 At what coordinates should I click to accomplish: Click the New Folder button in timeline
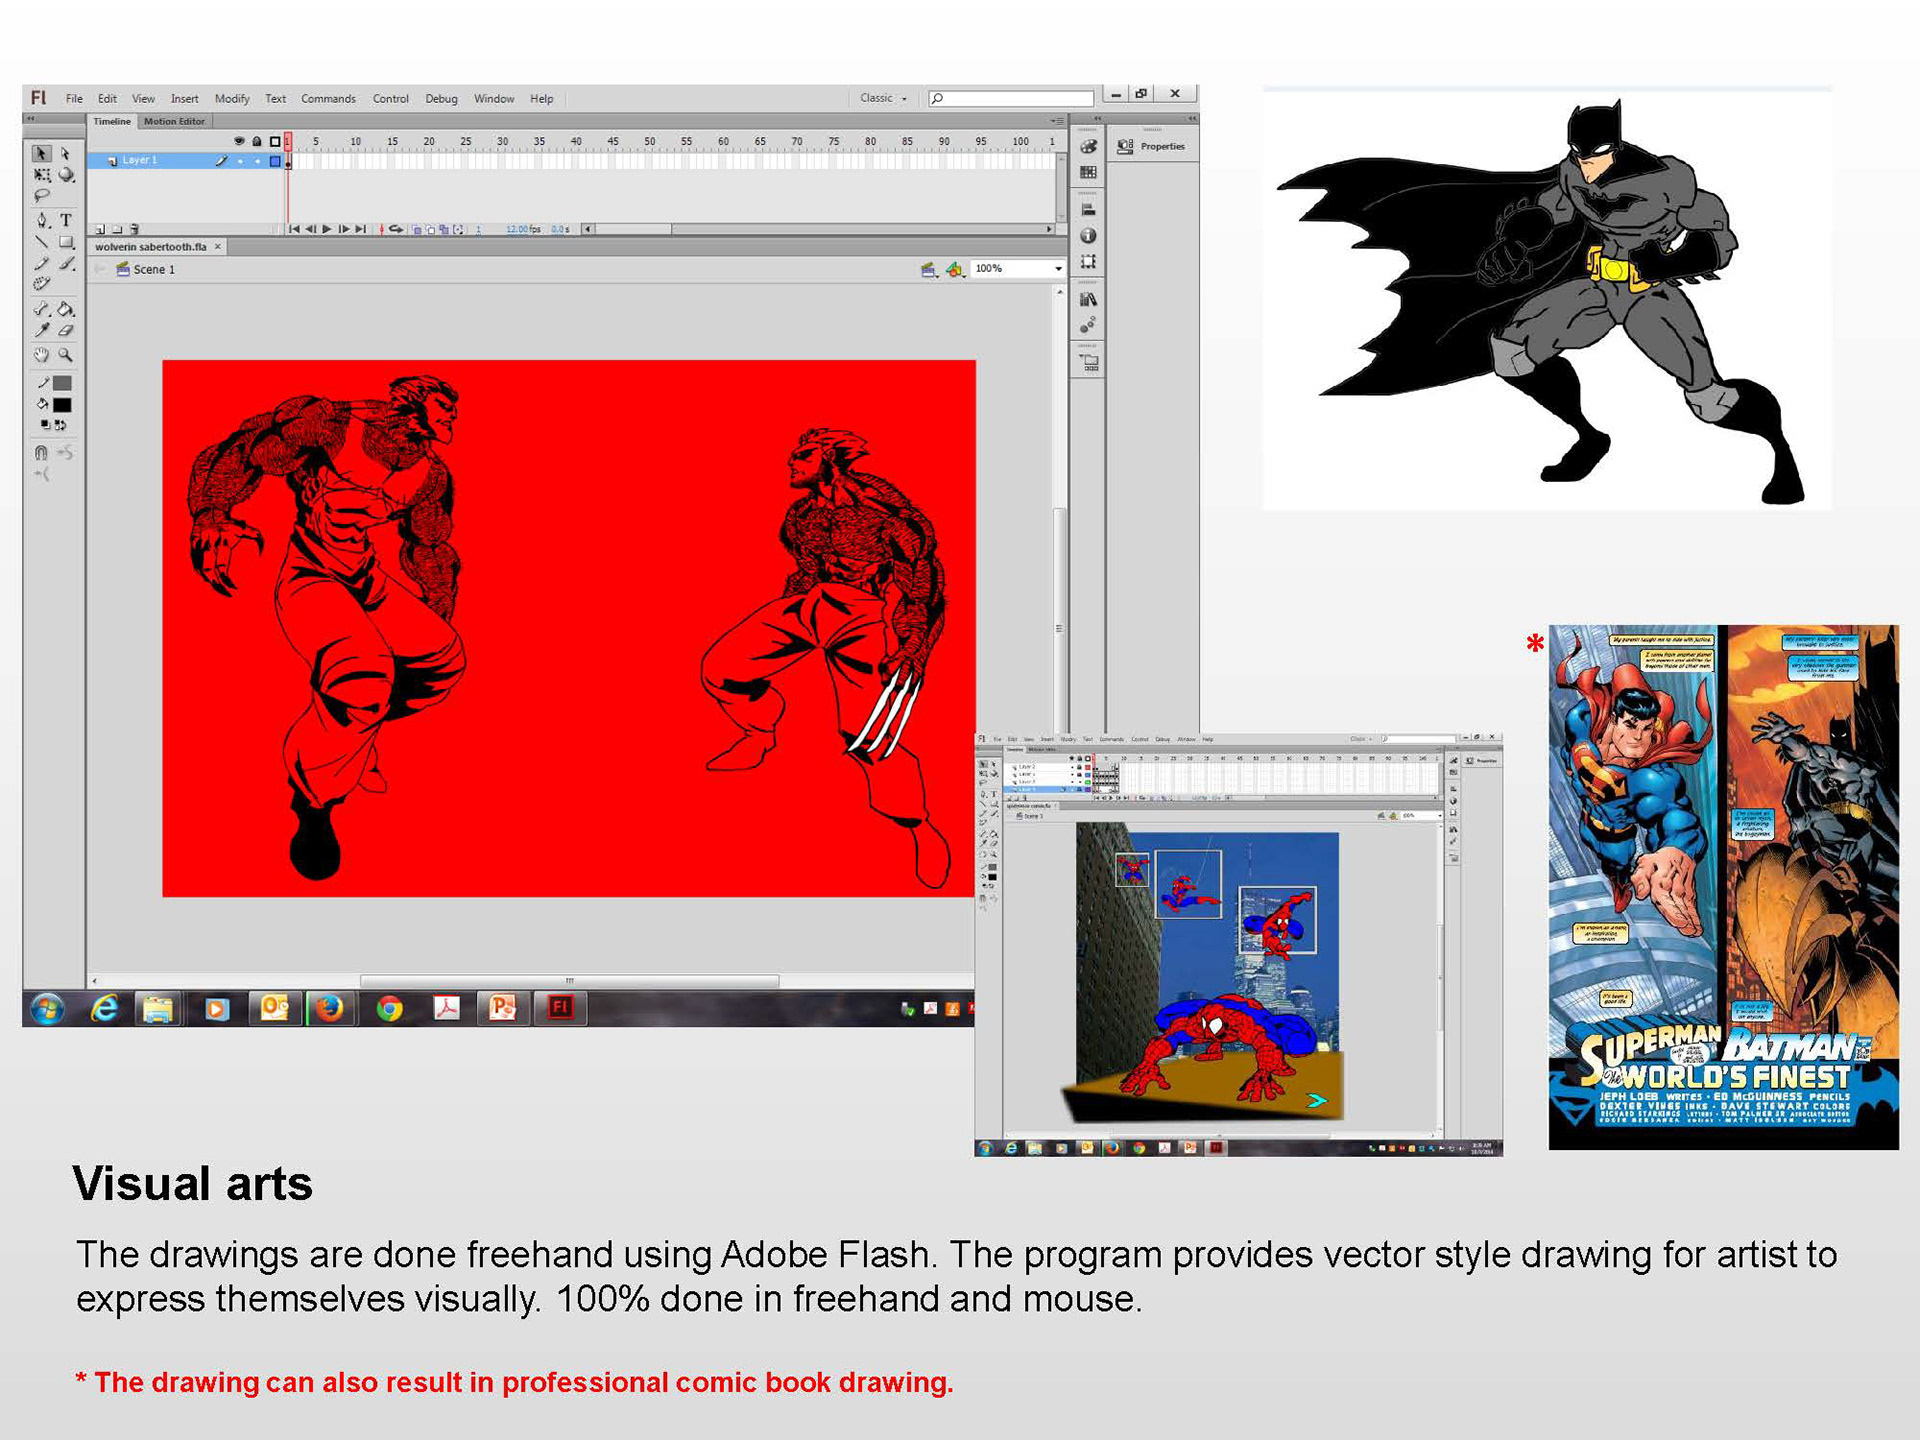click(117, 229)
